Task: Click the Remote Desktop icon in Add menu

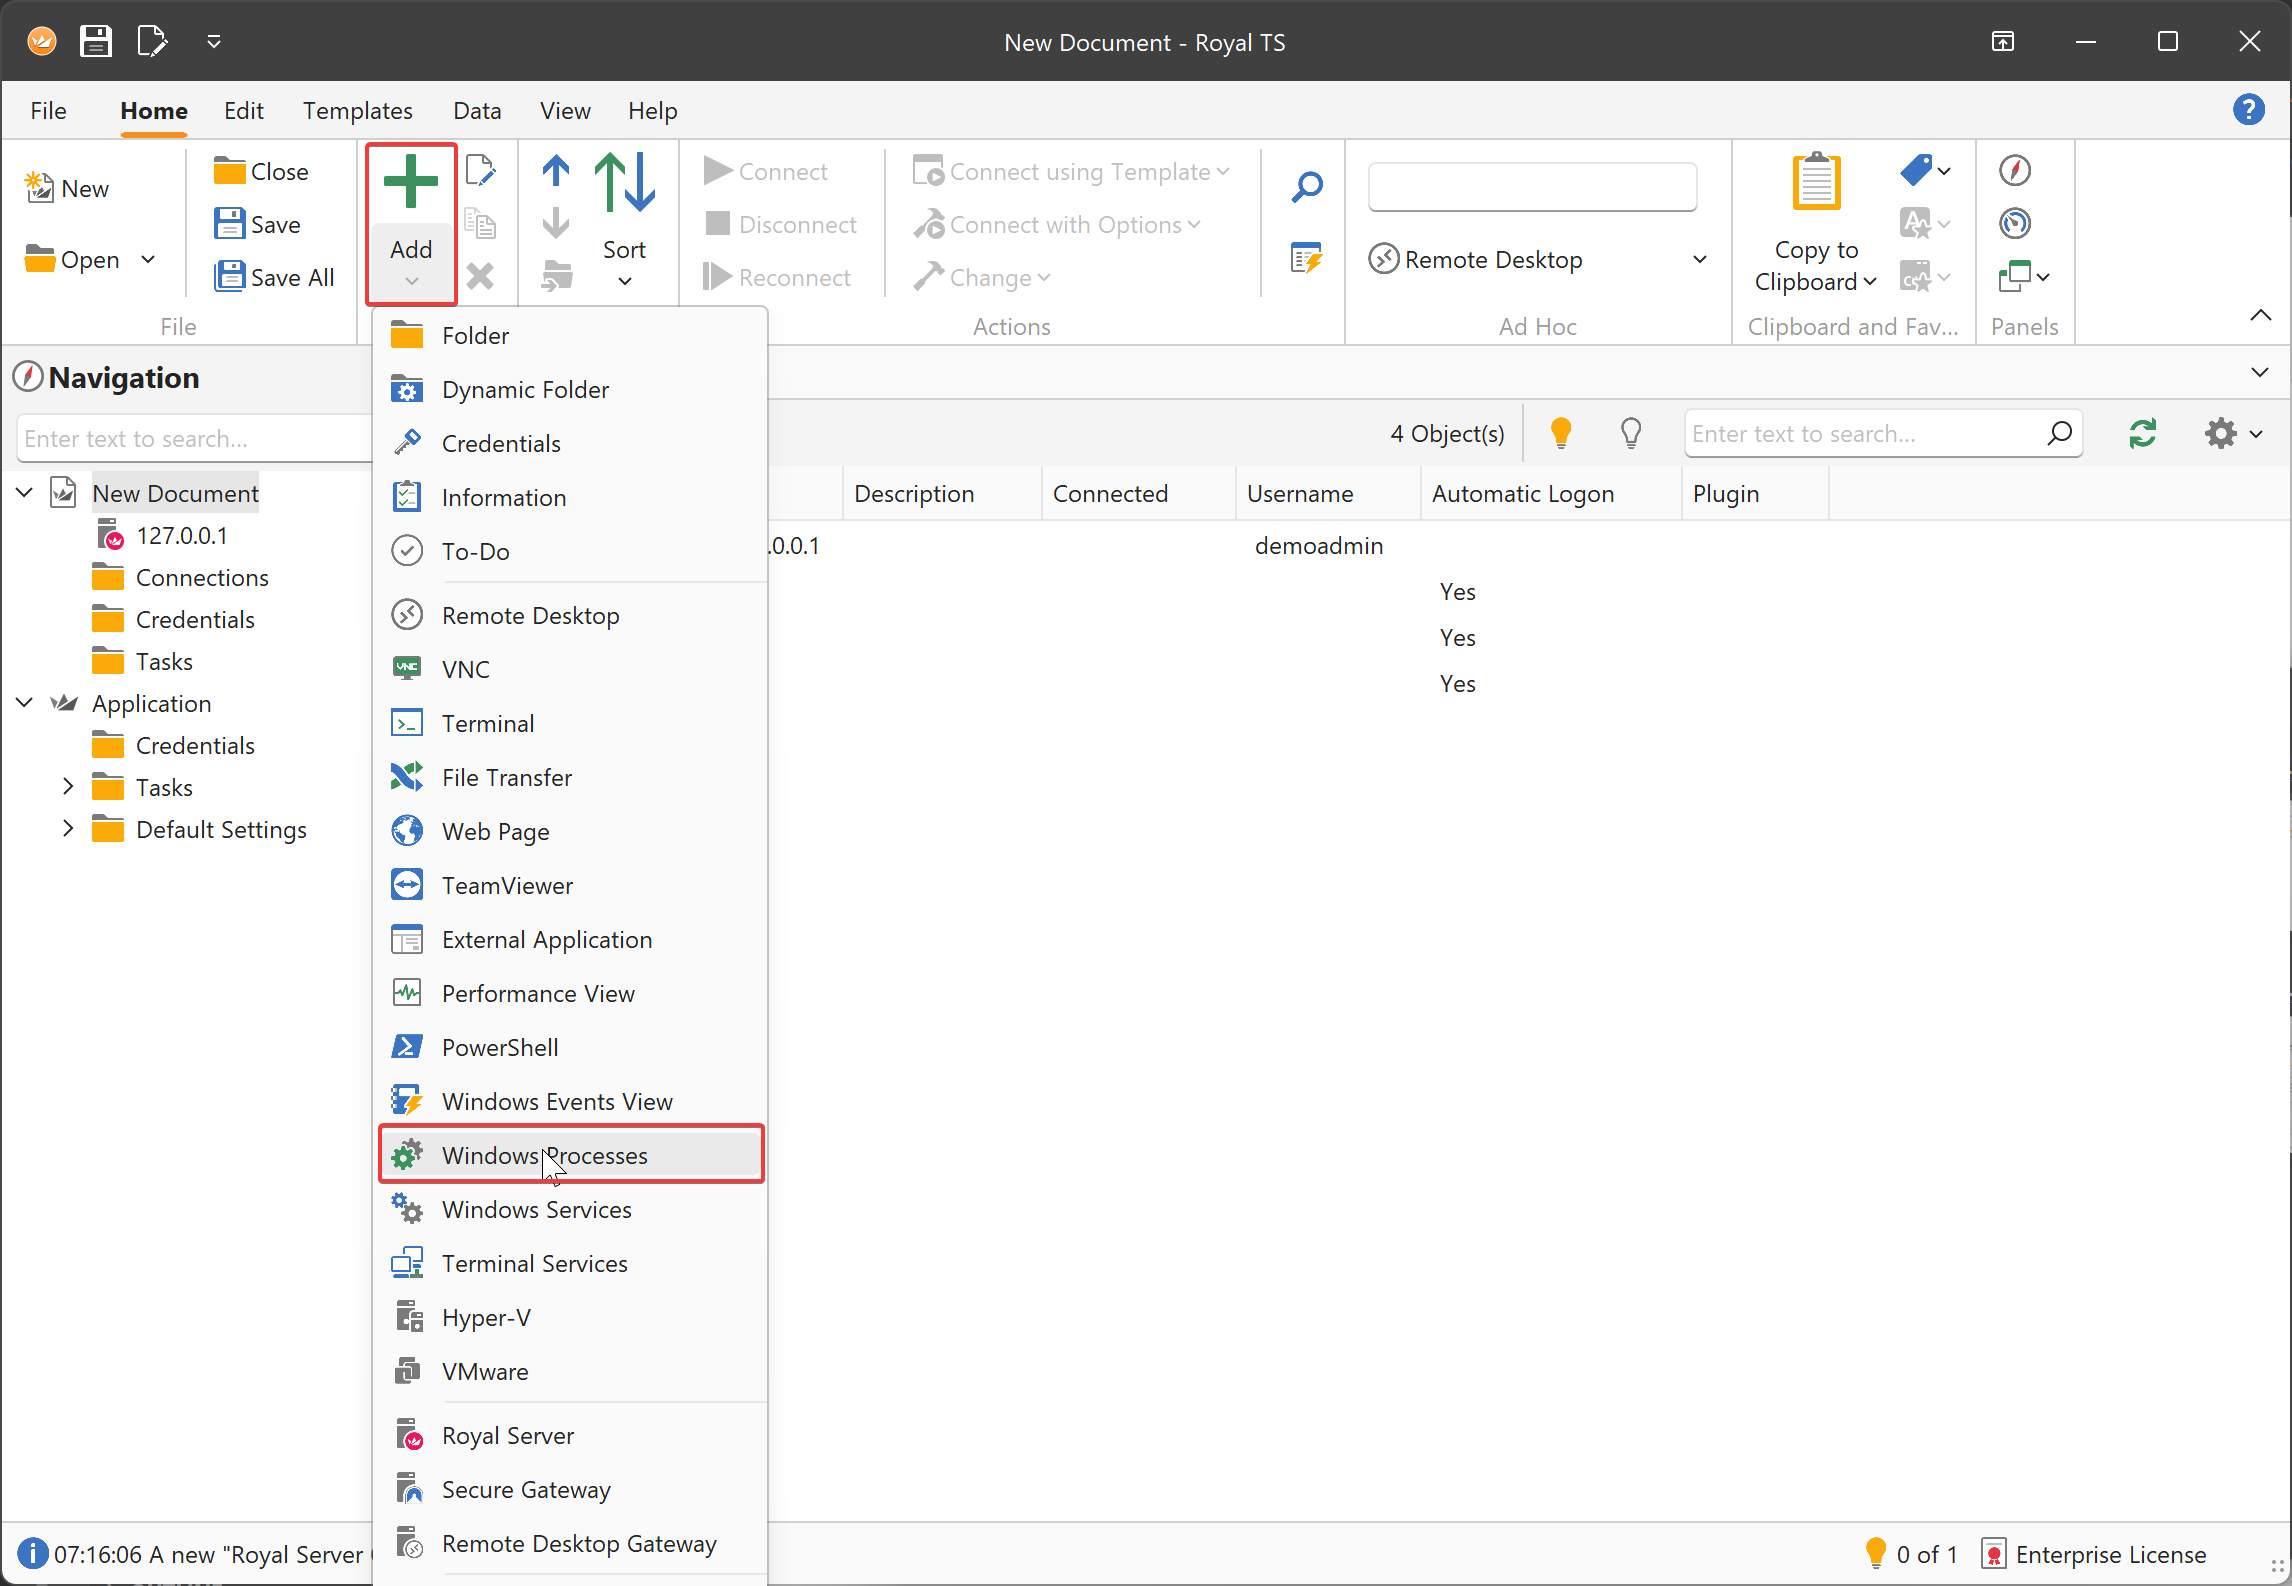Action: (407, 615)
